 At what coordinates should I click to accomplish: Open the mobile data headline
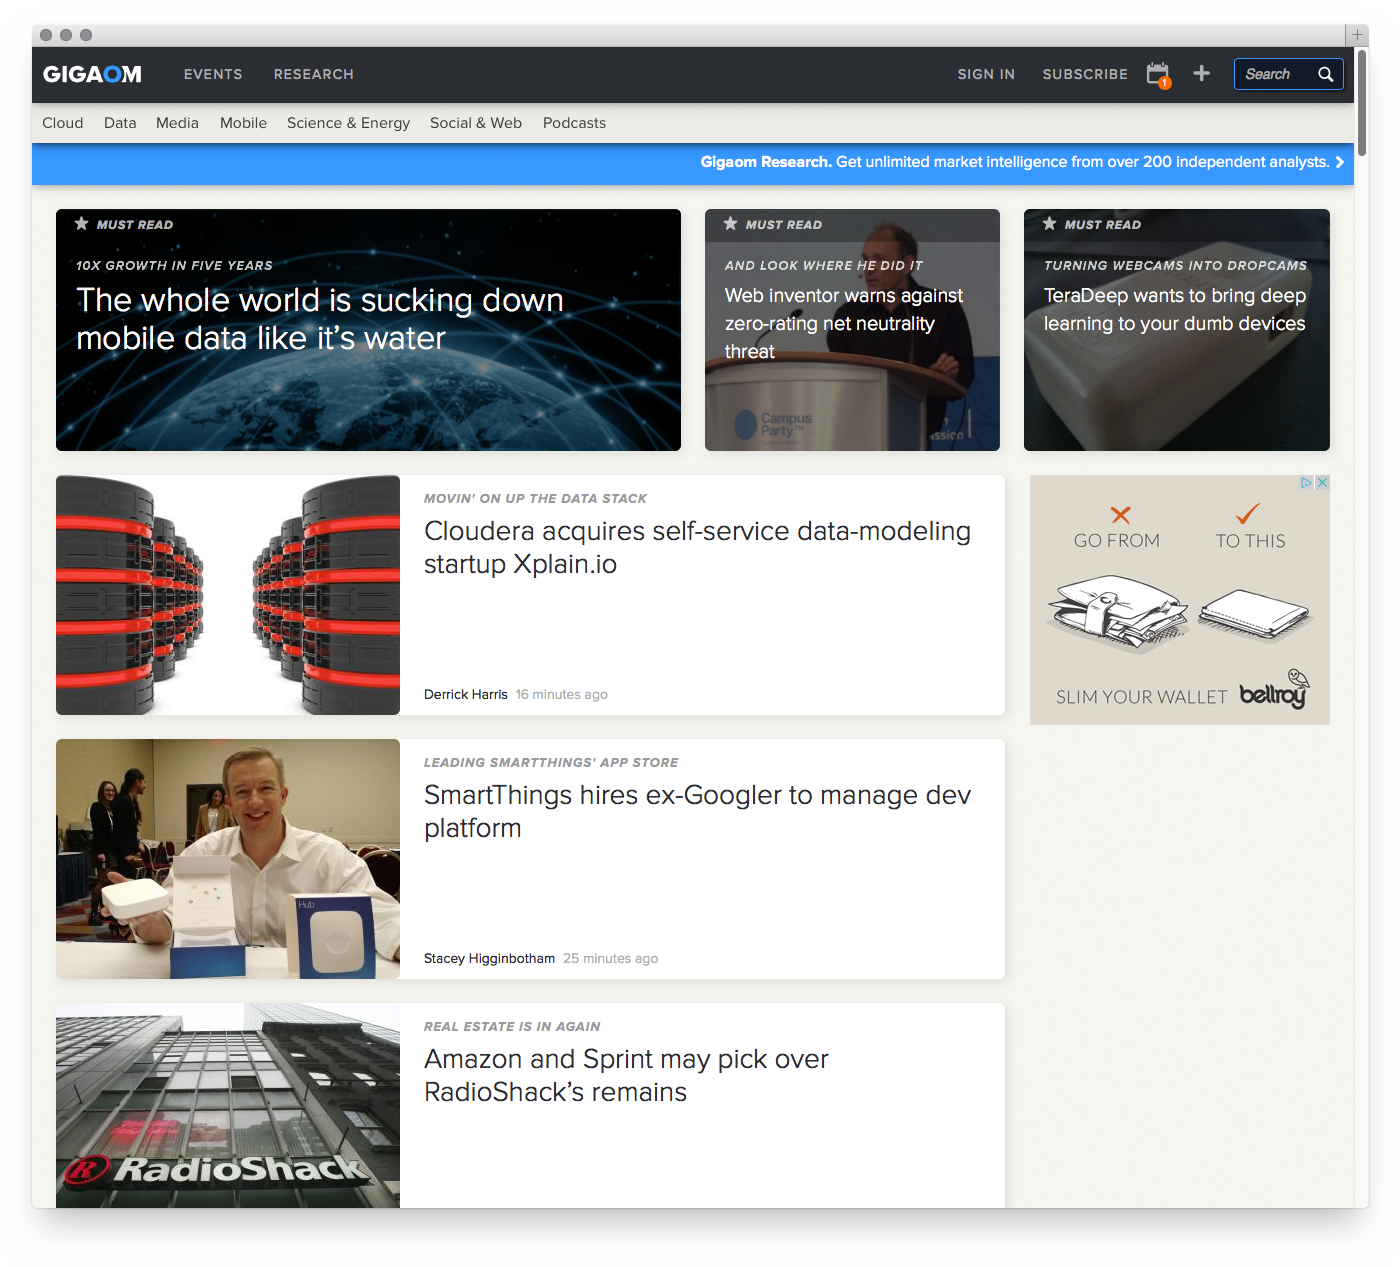click(320, 319)
